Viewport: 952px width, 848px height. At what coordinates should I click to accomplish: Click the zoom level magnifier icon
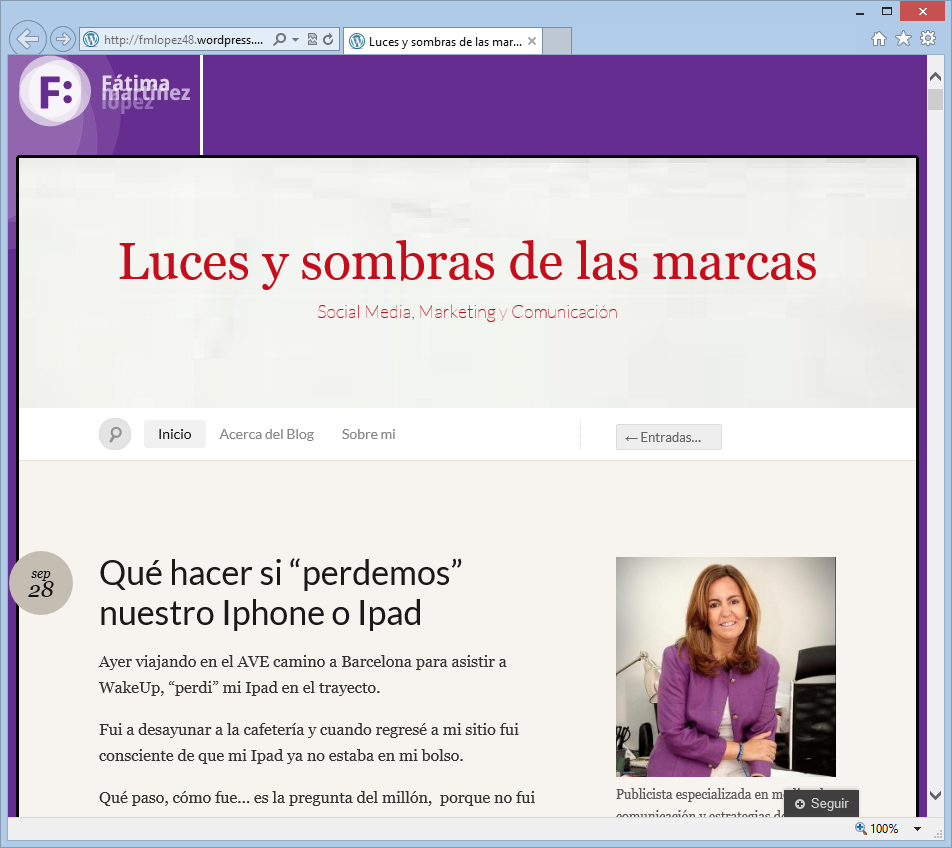(x=861, y=828)
